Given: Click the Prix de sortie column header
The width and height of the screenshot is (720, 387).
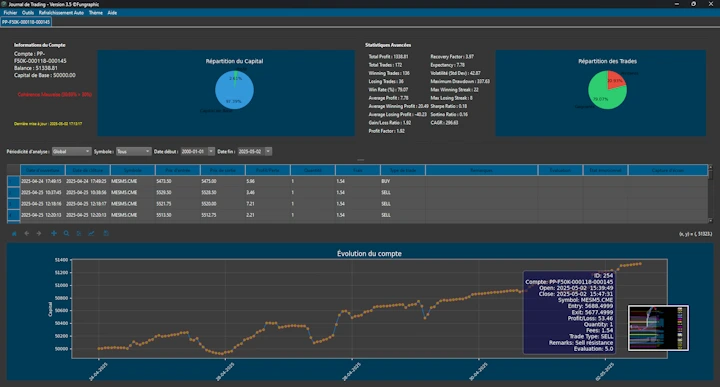Looking at the screenshot, I should (x=223, y=170).
